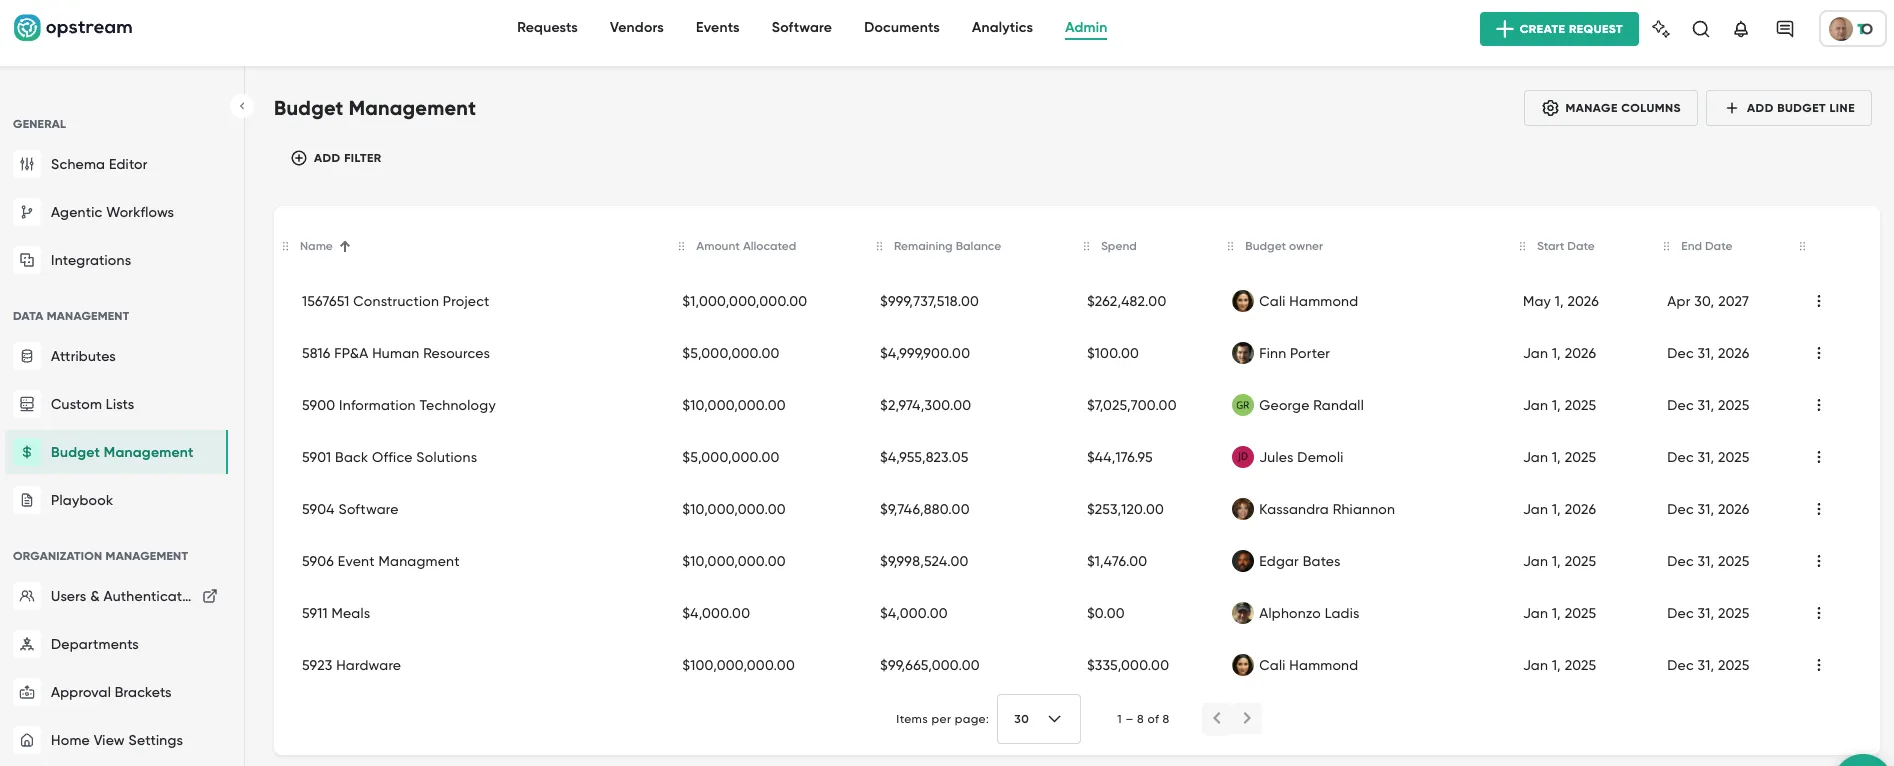Open the search magnifier icon

click(x=1701, y=29)
